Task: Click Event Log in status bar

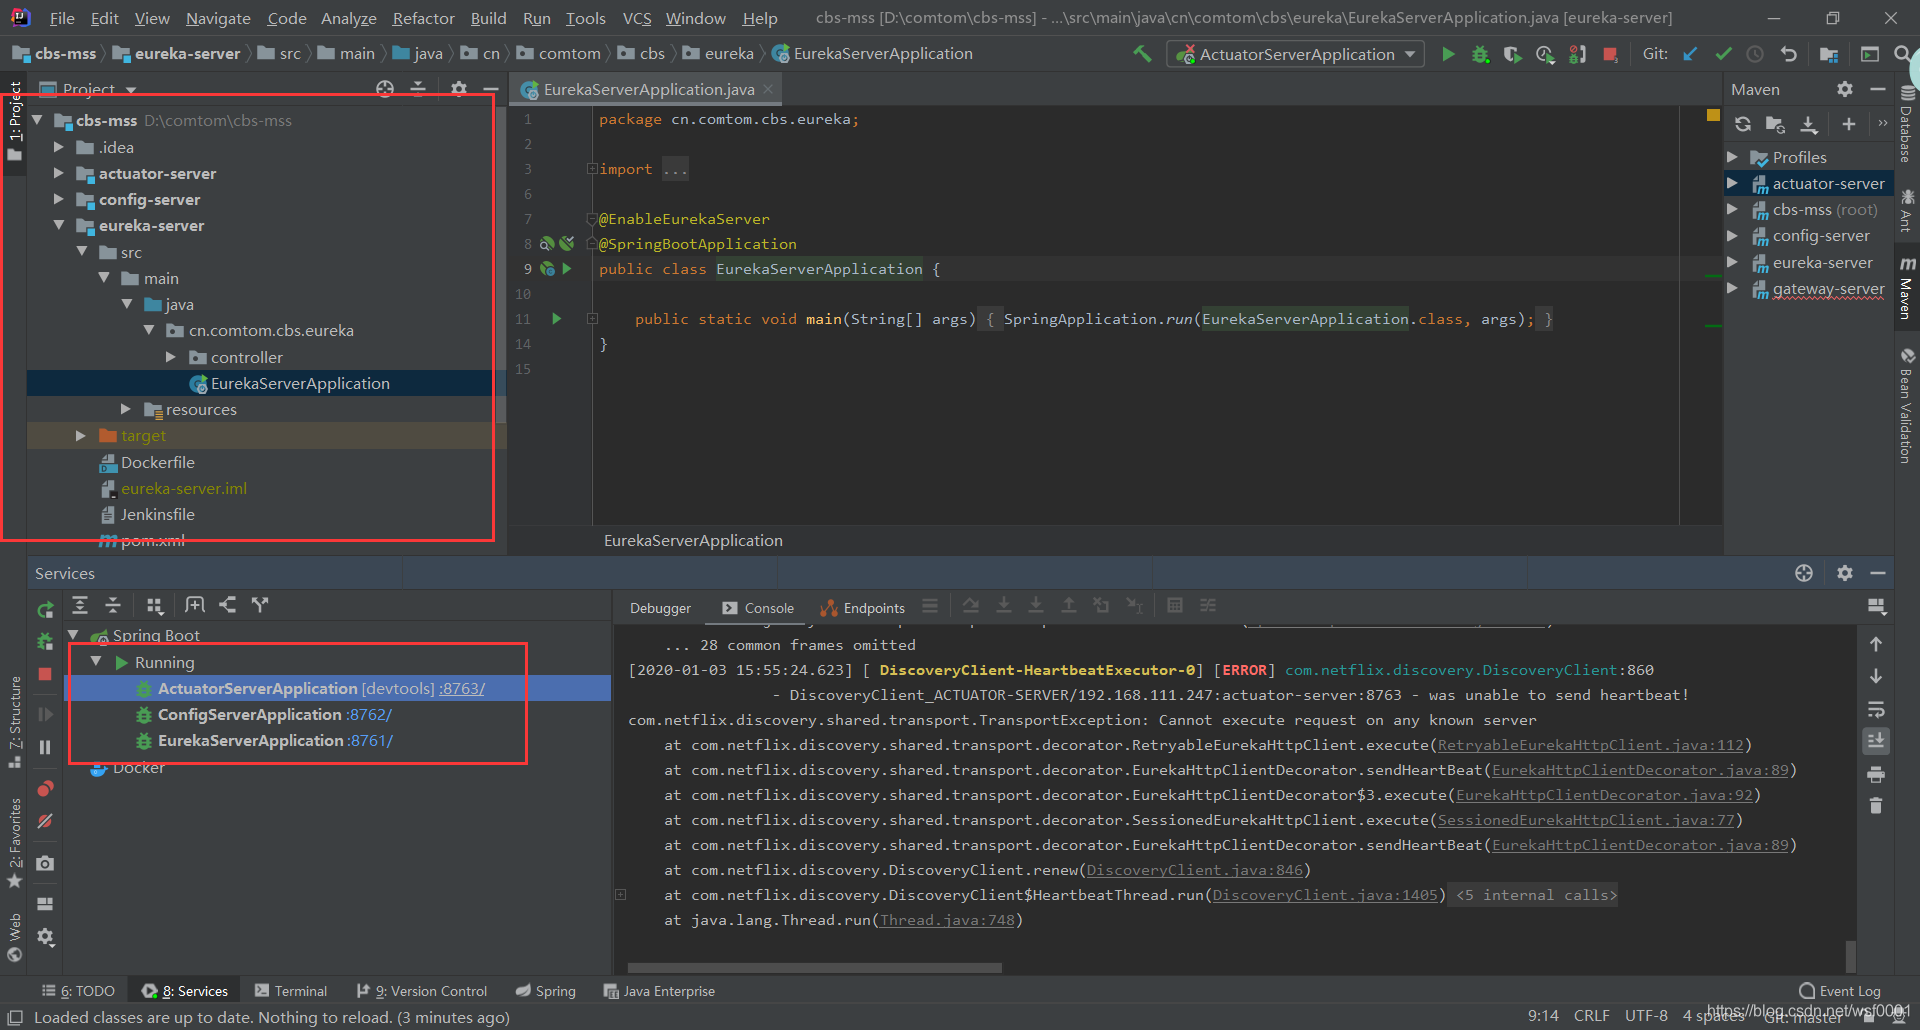Action: click(1840, 991)
